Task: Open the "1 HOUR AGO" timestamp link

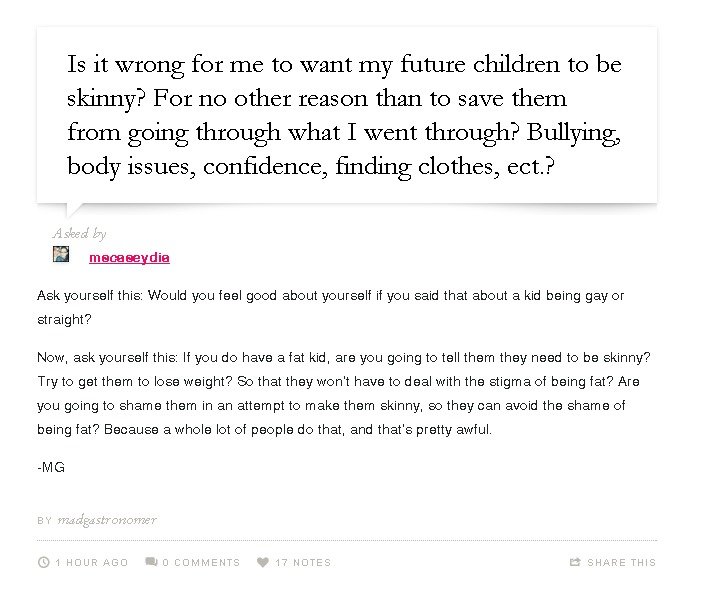Action: pyautogui.click(x=92, y=563)
